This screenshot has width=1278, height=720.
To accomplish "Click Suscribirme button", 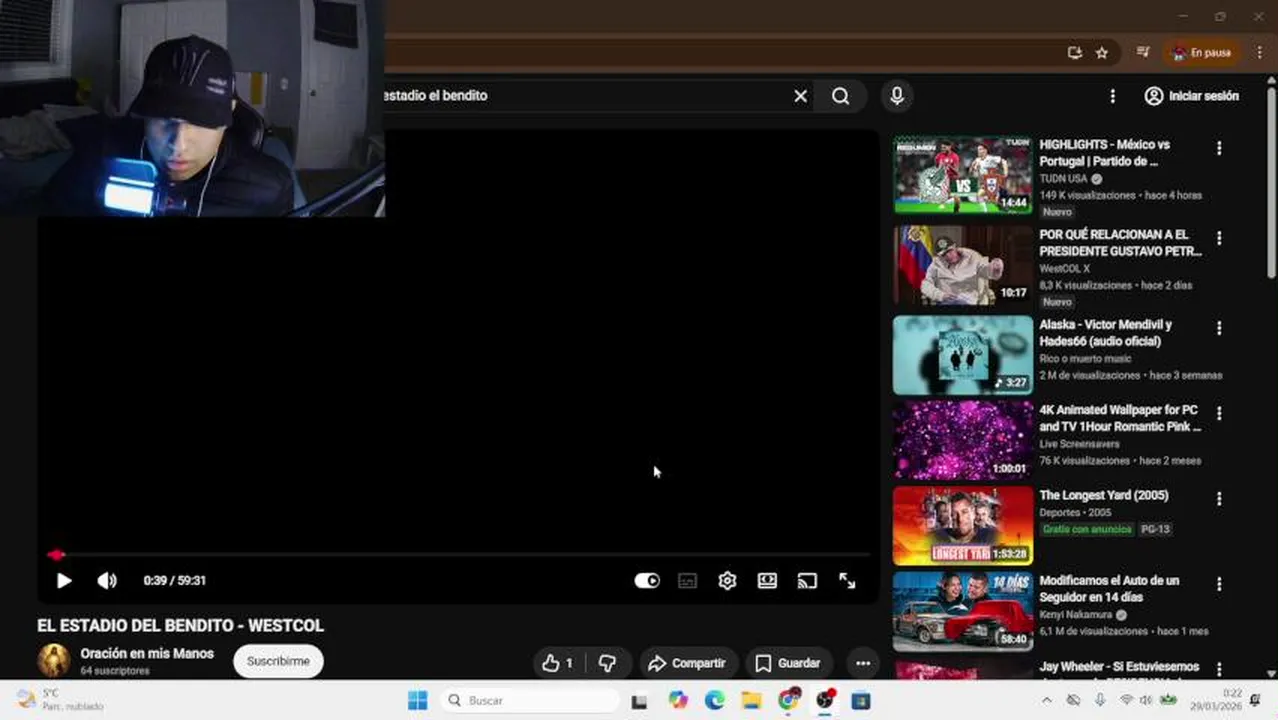I will [x=278, y=661].
